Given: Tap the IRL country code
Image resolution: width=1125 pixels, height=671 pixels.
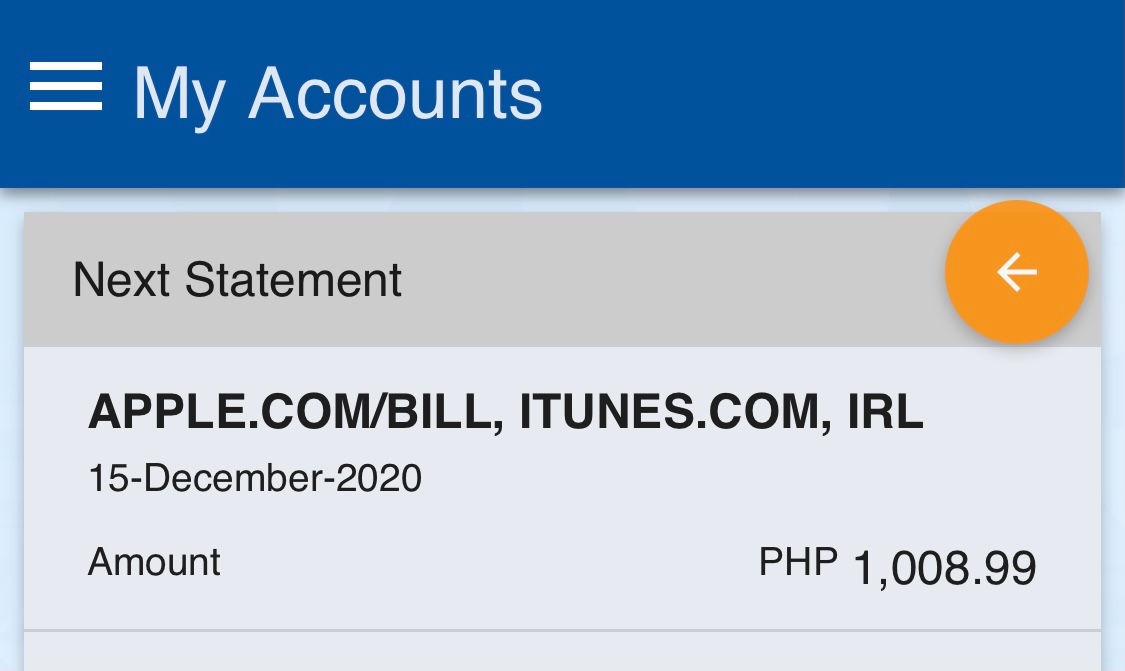Looking at the screenshot, I should click(885, 412).
